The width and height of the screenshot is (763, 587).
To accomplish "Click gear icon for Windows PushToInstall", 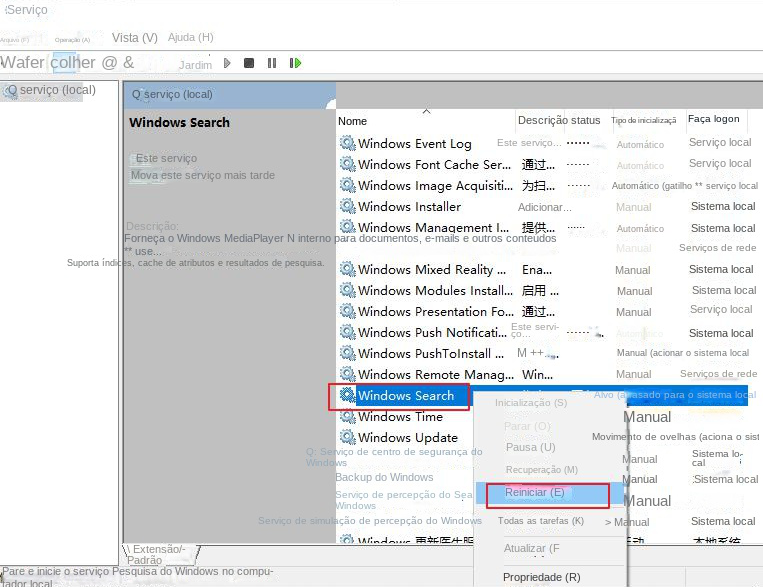I will 347,353.
